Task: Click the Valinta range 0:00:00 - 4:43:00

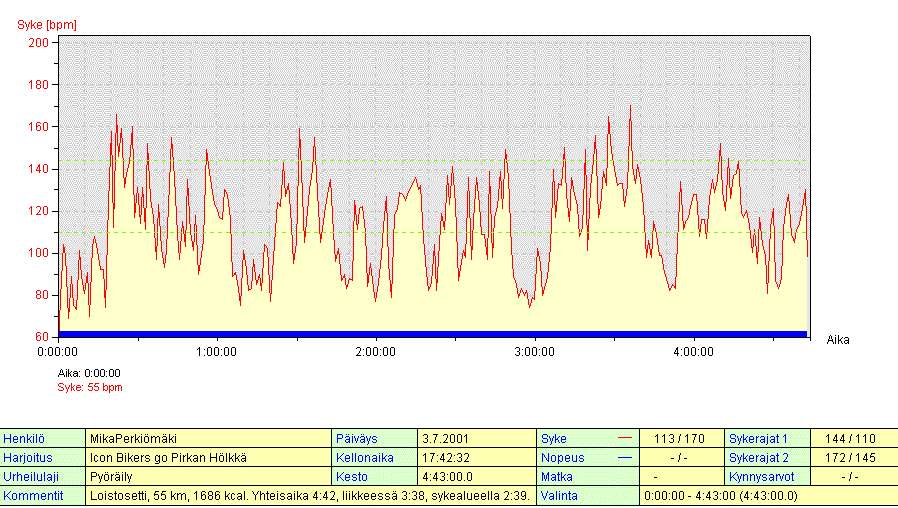Action: point(721,496)
